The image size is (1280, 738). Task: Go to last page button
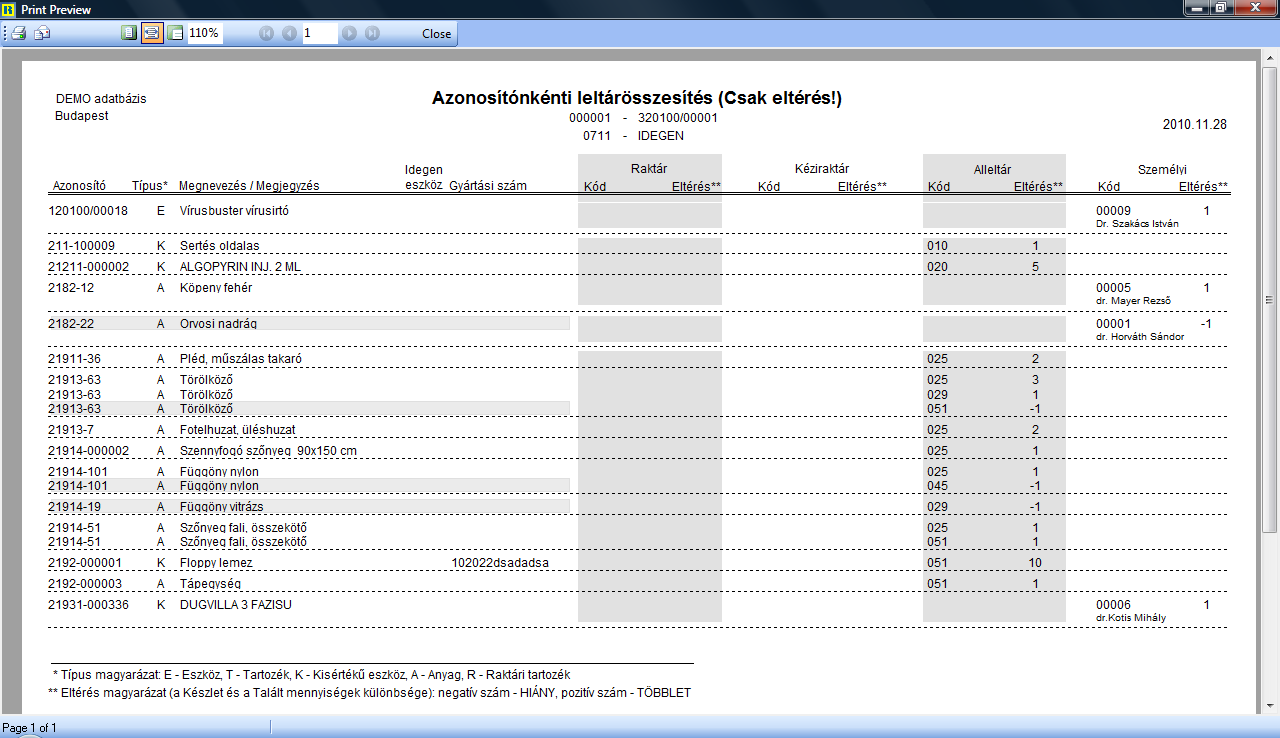click(x=372, y=33)
